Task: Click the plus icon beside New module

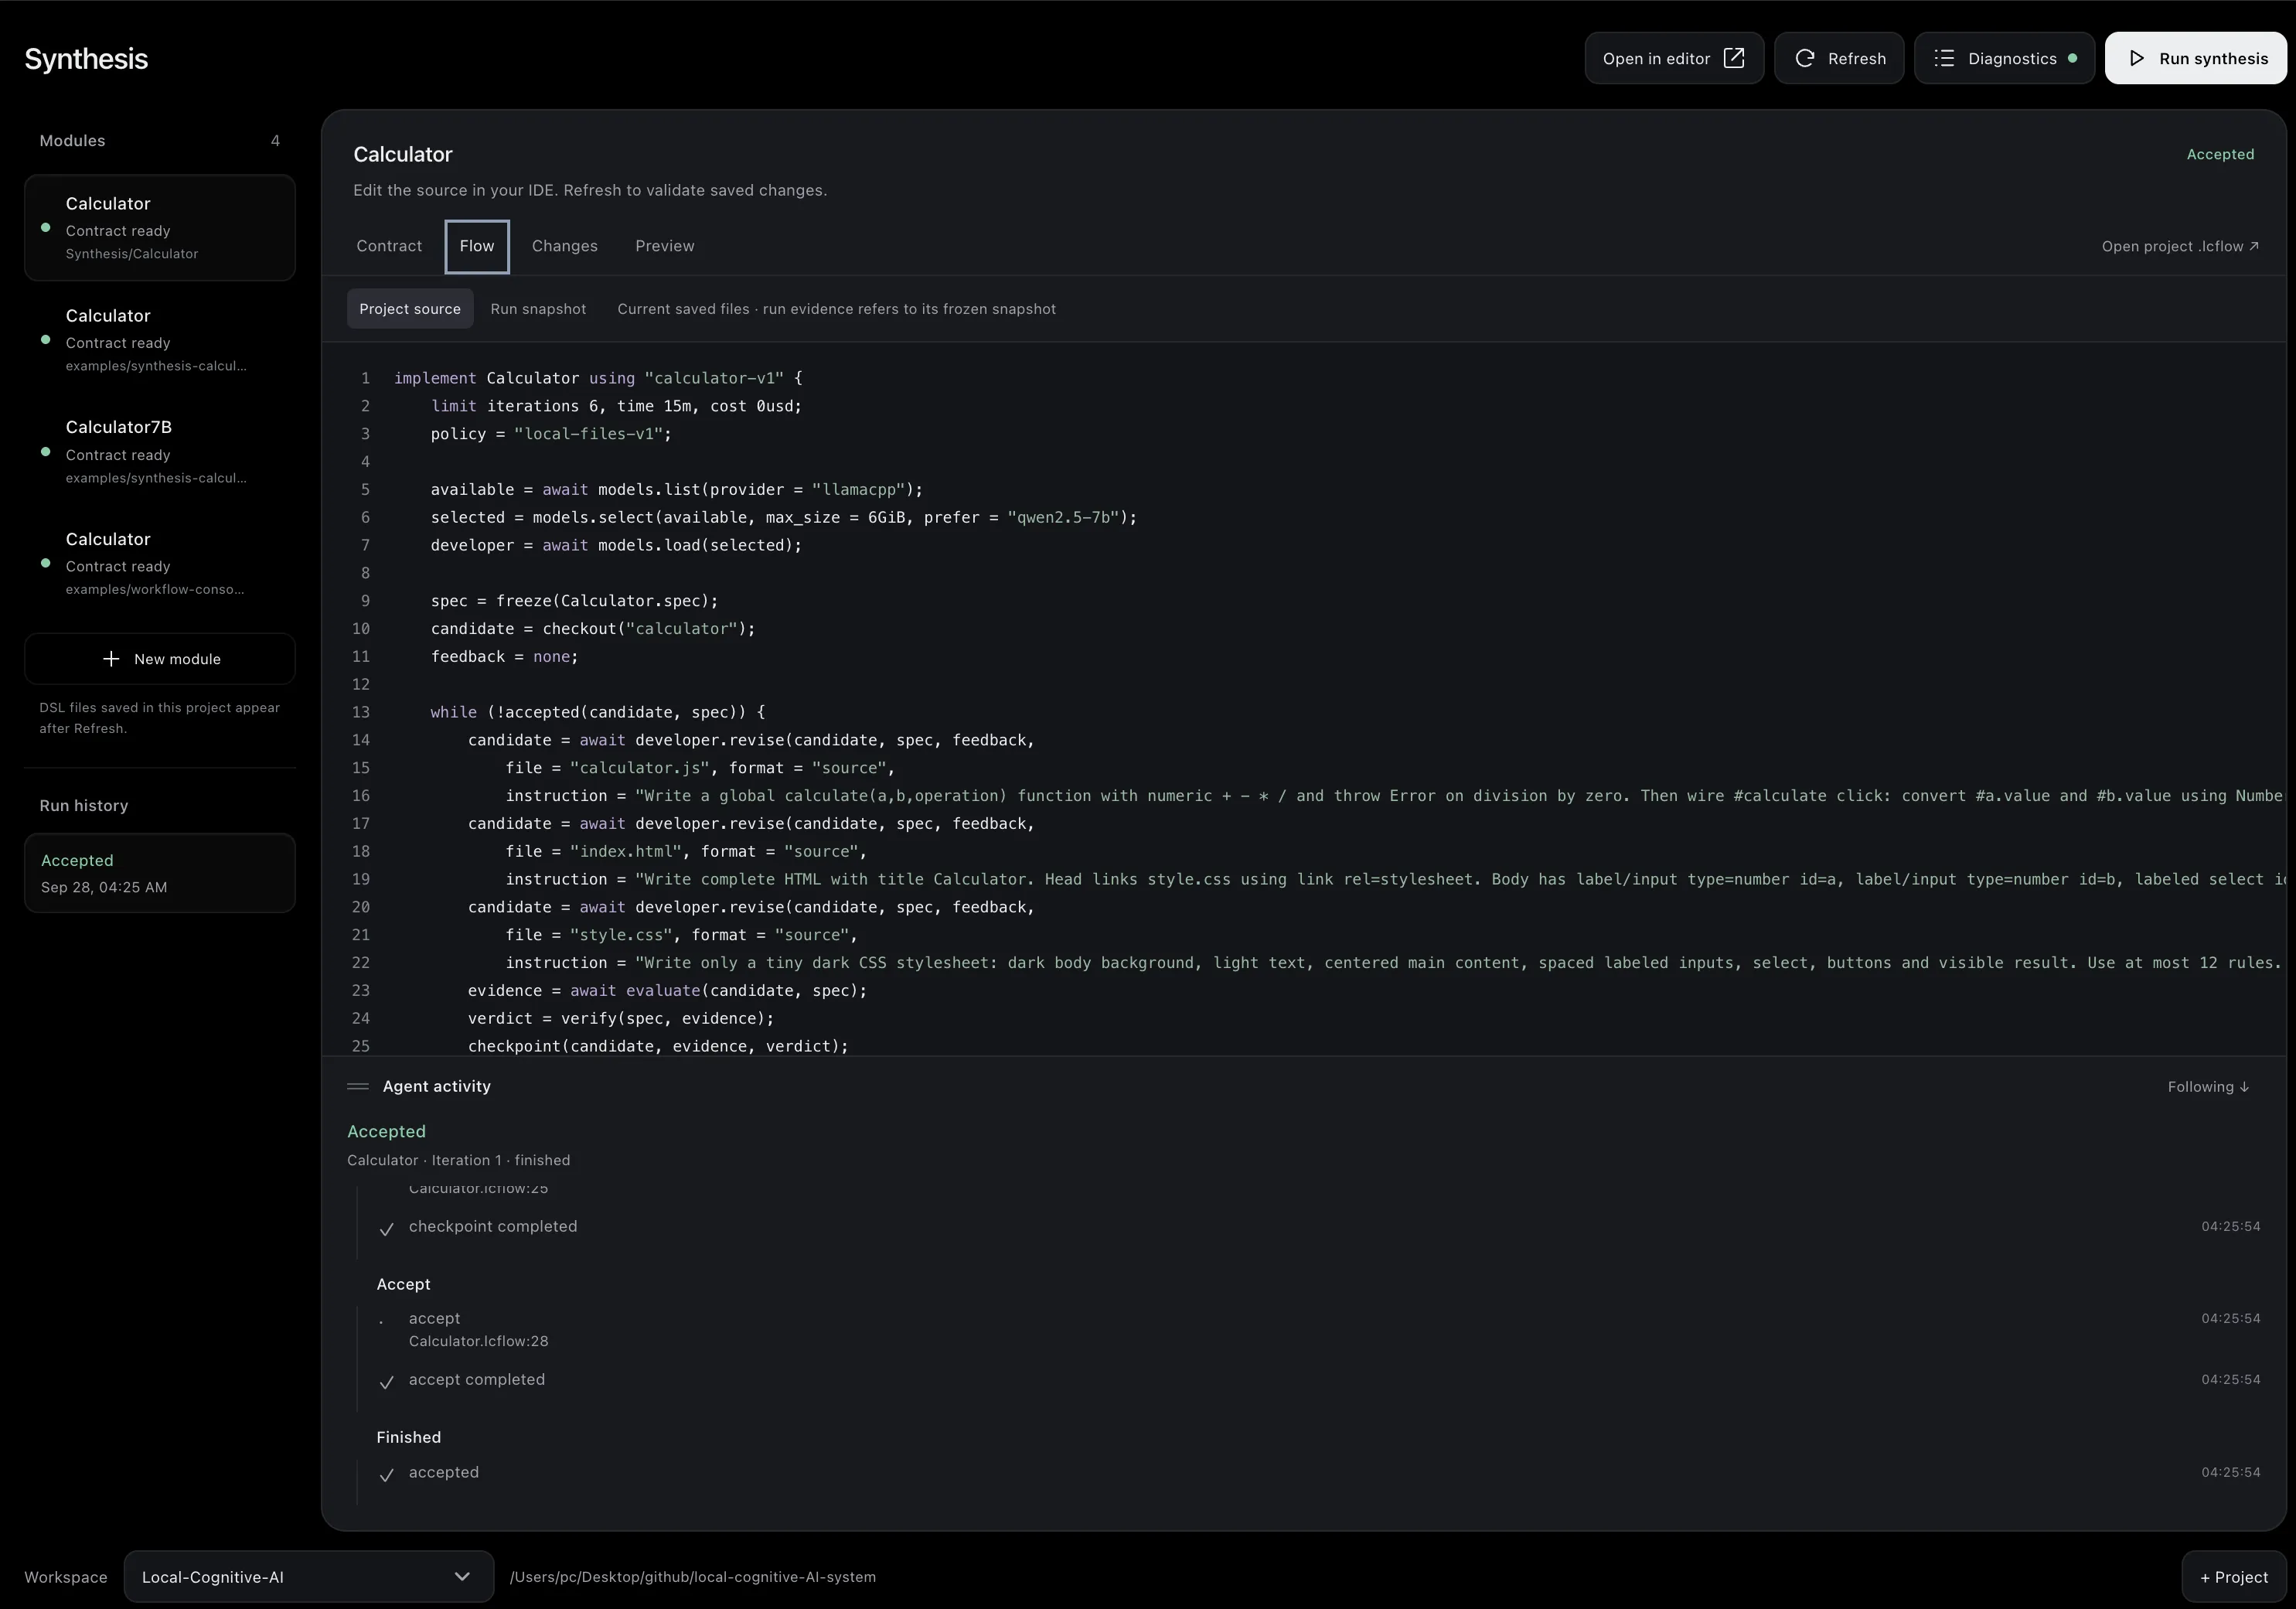Action: [111, 659]
